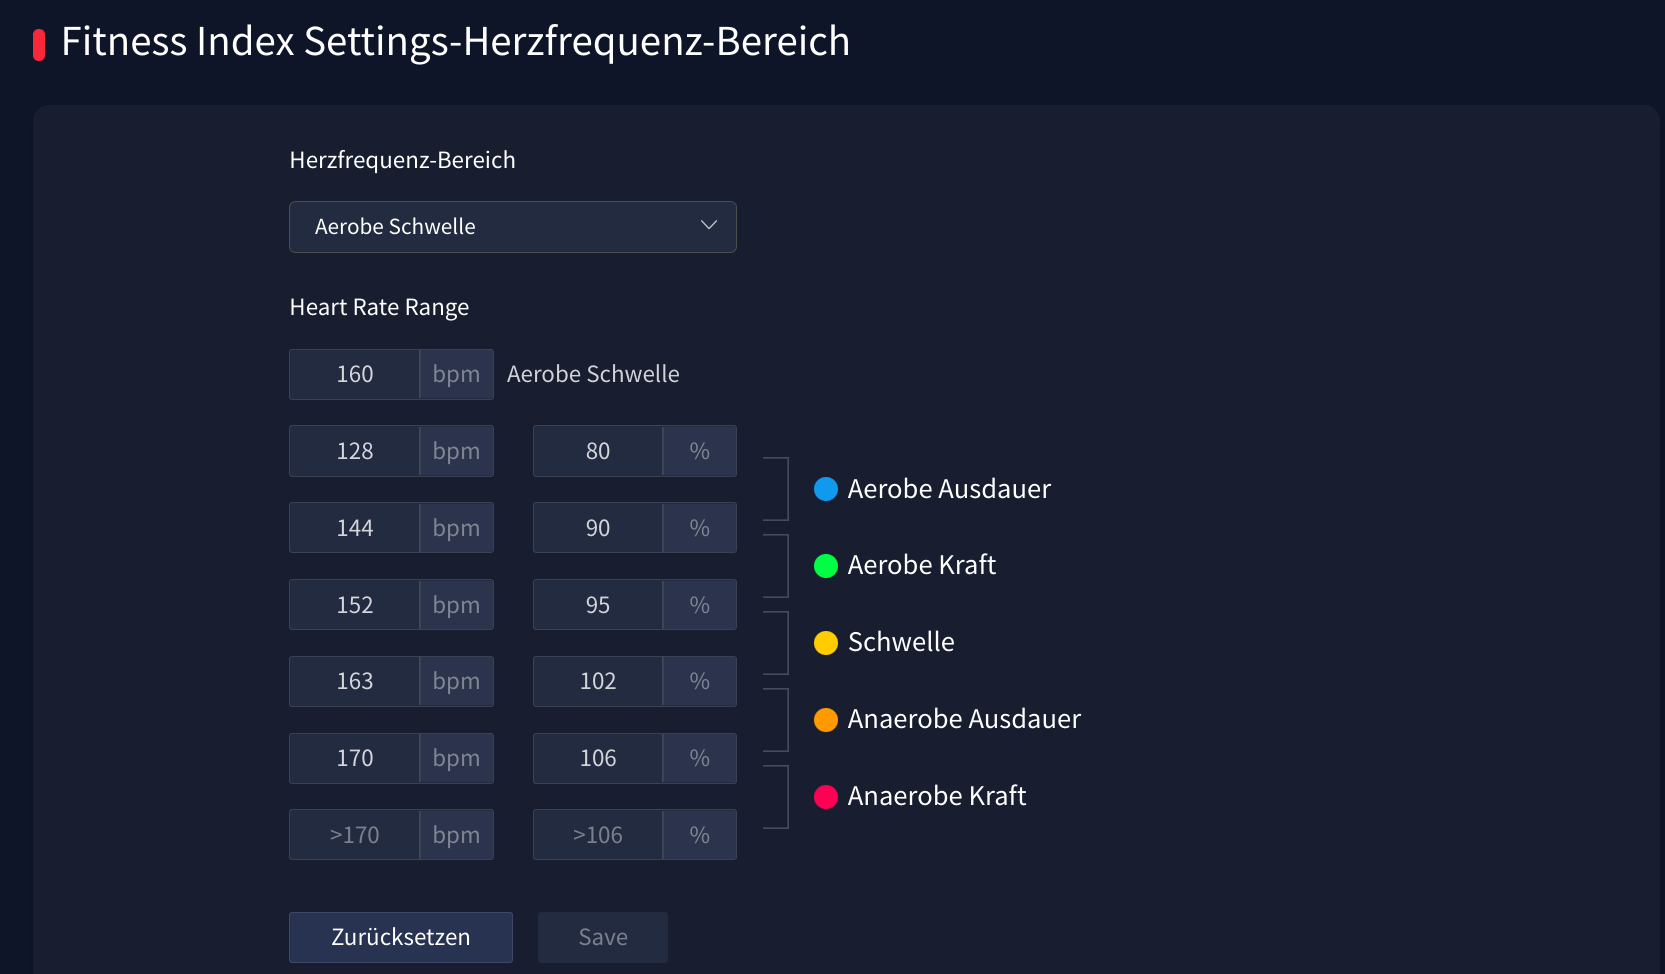Click the green Aerobe Kraft color dot
Image resolution: width=1665 pixels, height=974 pixels.
826,566
